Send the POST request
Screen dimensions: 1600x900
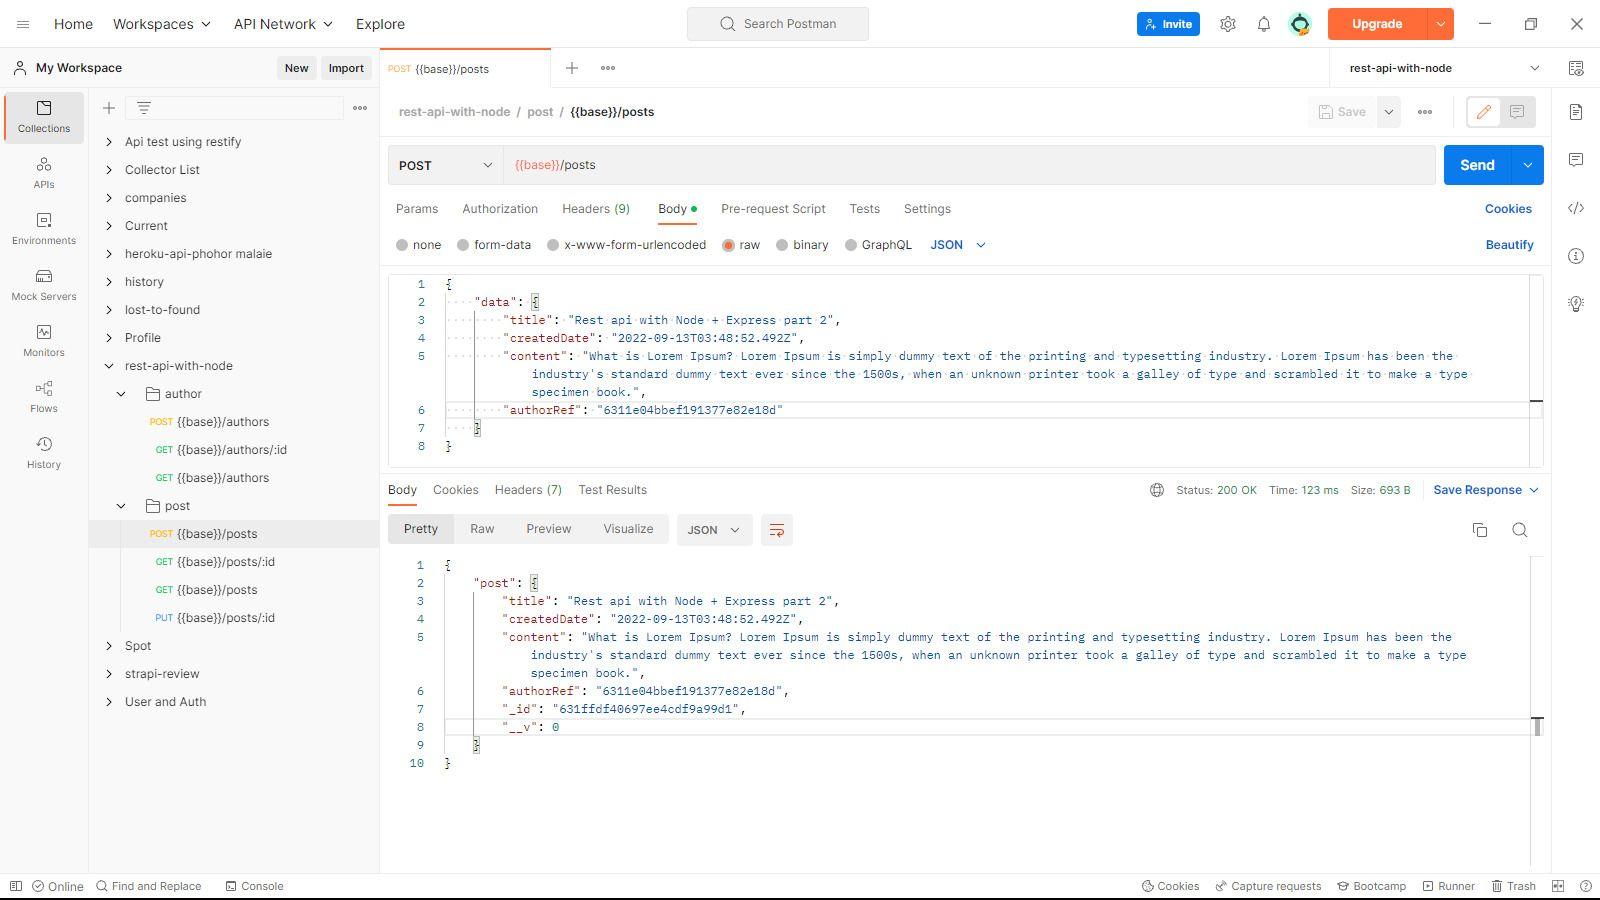(1477, 165)
